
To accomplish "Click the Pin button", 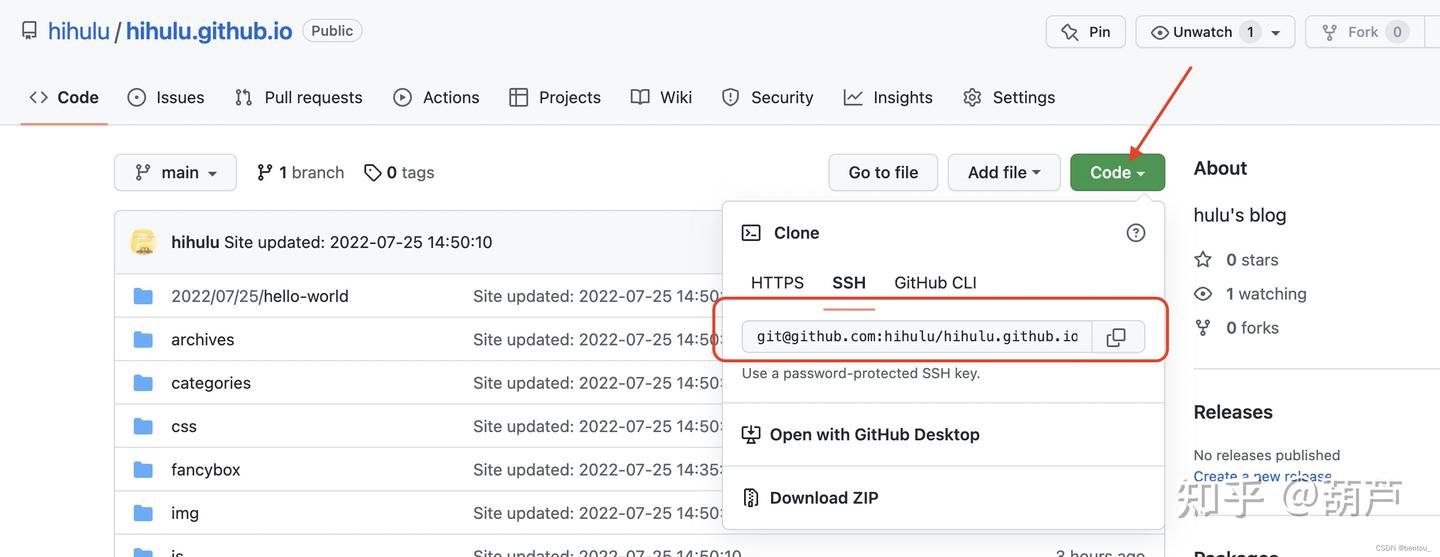I will coord(1086,32).
